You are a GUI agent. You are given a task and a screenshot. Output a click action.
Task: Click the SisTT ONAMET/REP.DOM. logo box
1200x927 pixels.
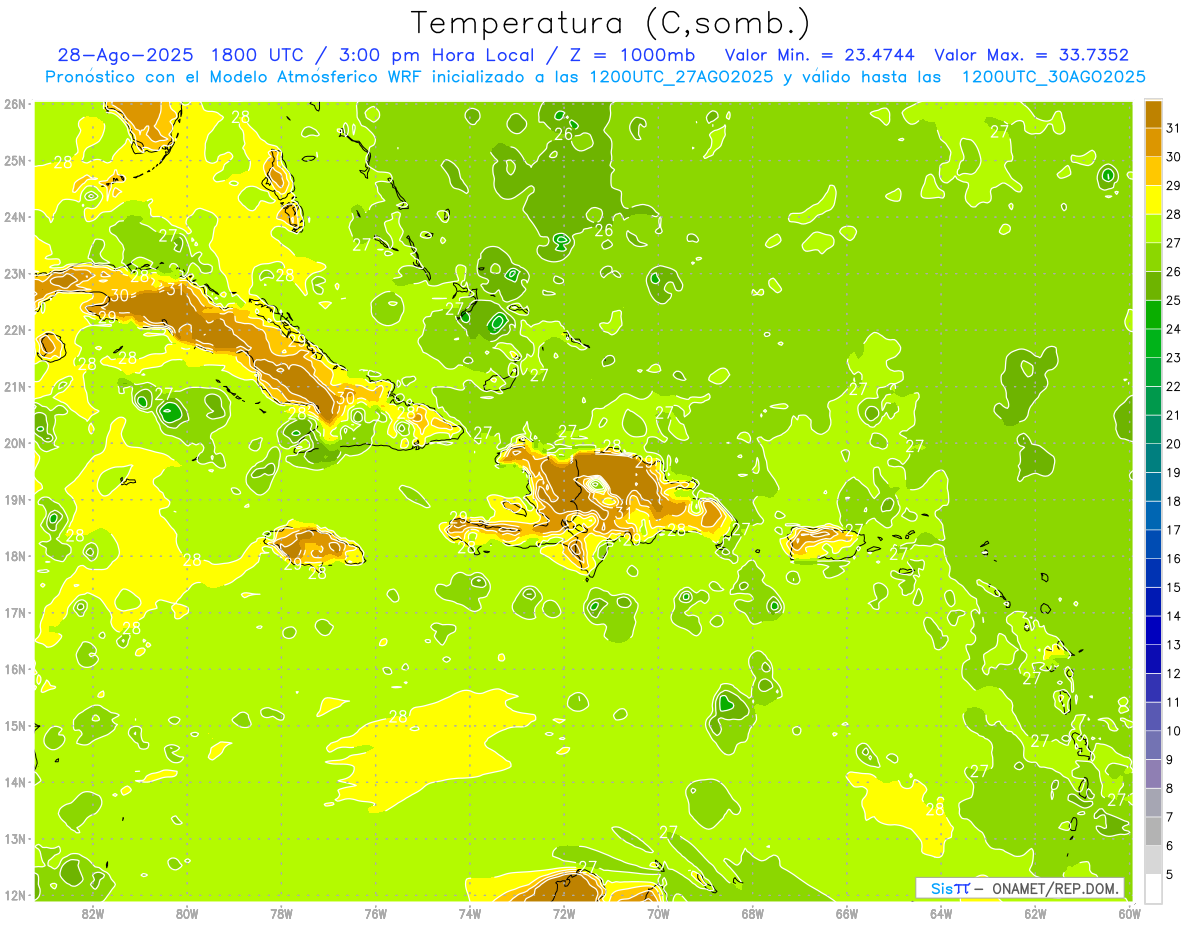coord(1020,888)
